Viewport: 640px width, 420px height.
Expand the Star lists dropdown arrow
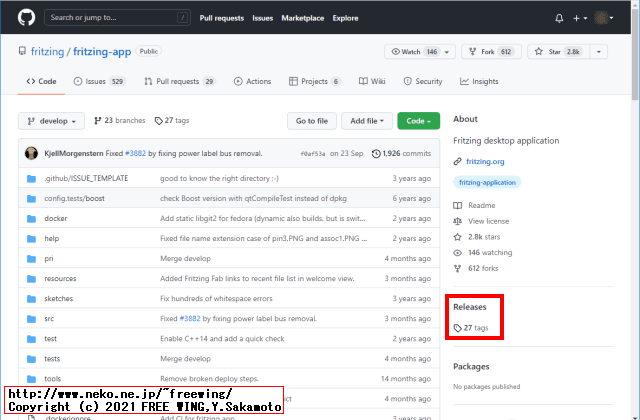point(599,52)
